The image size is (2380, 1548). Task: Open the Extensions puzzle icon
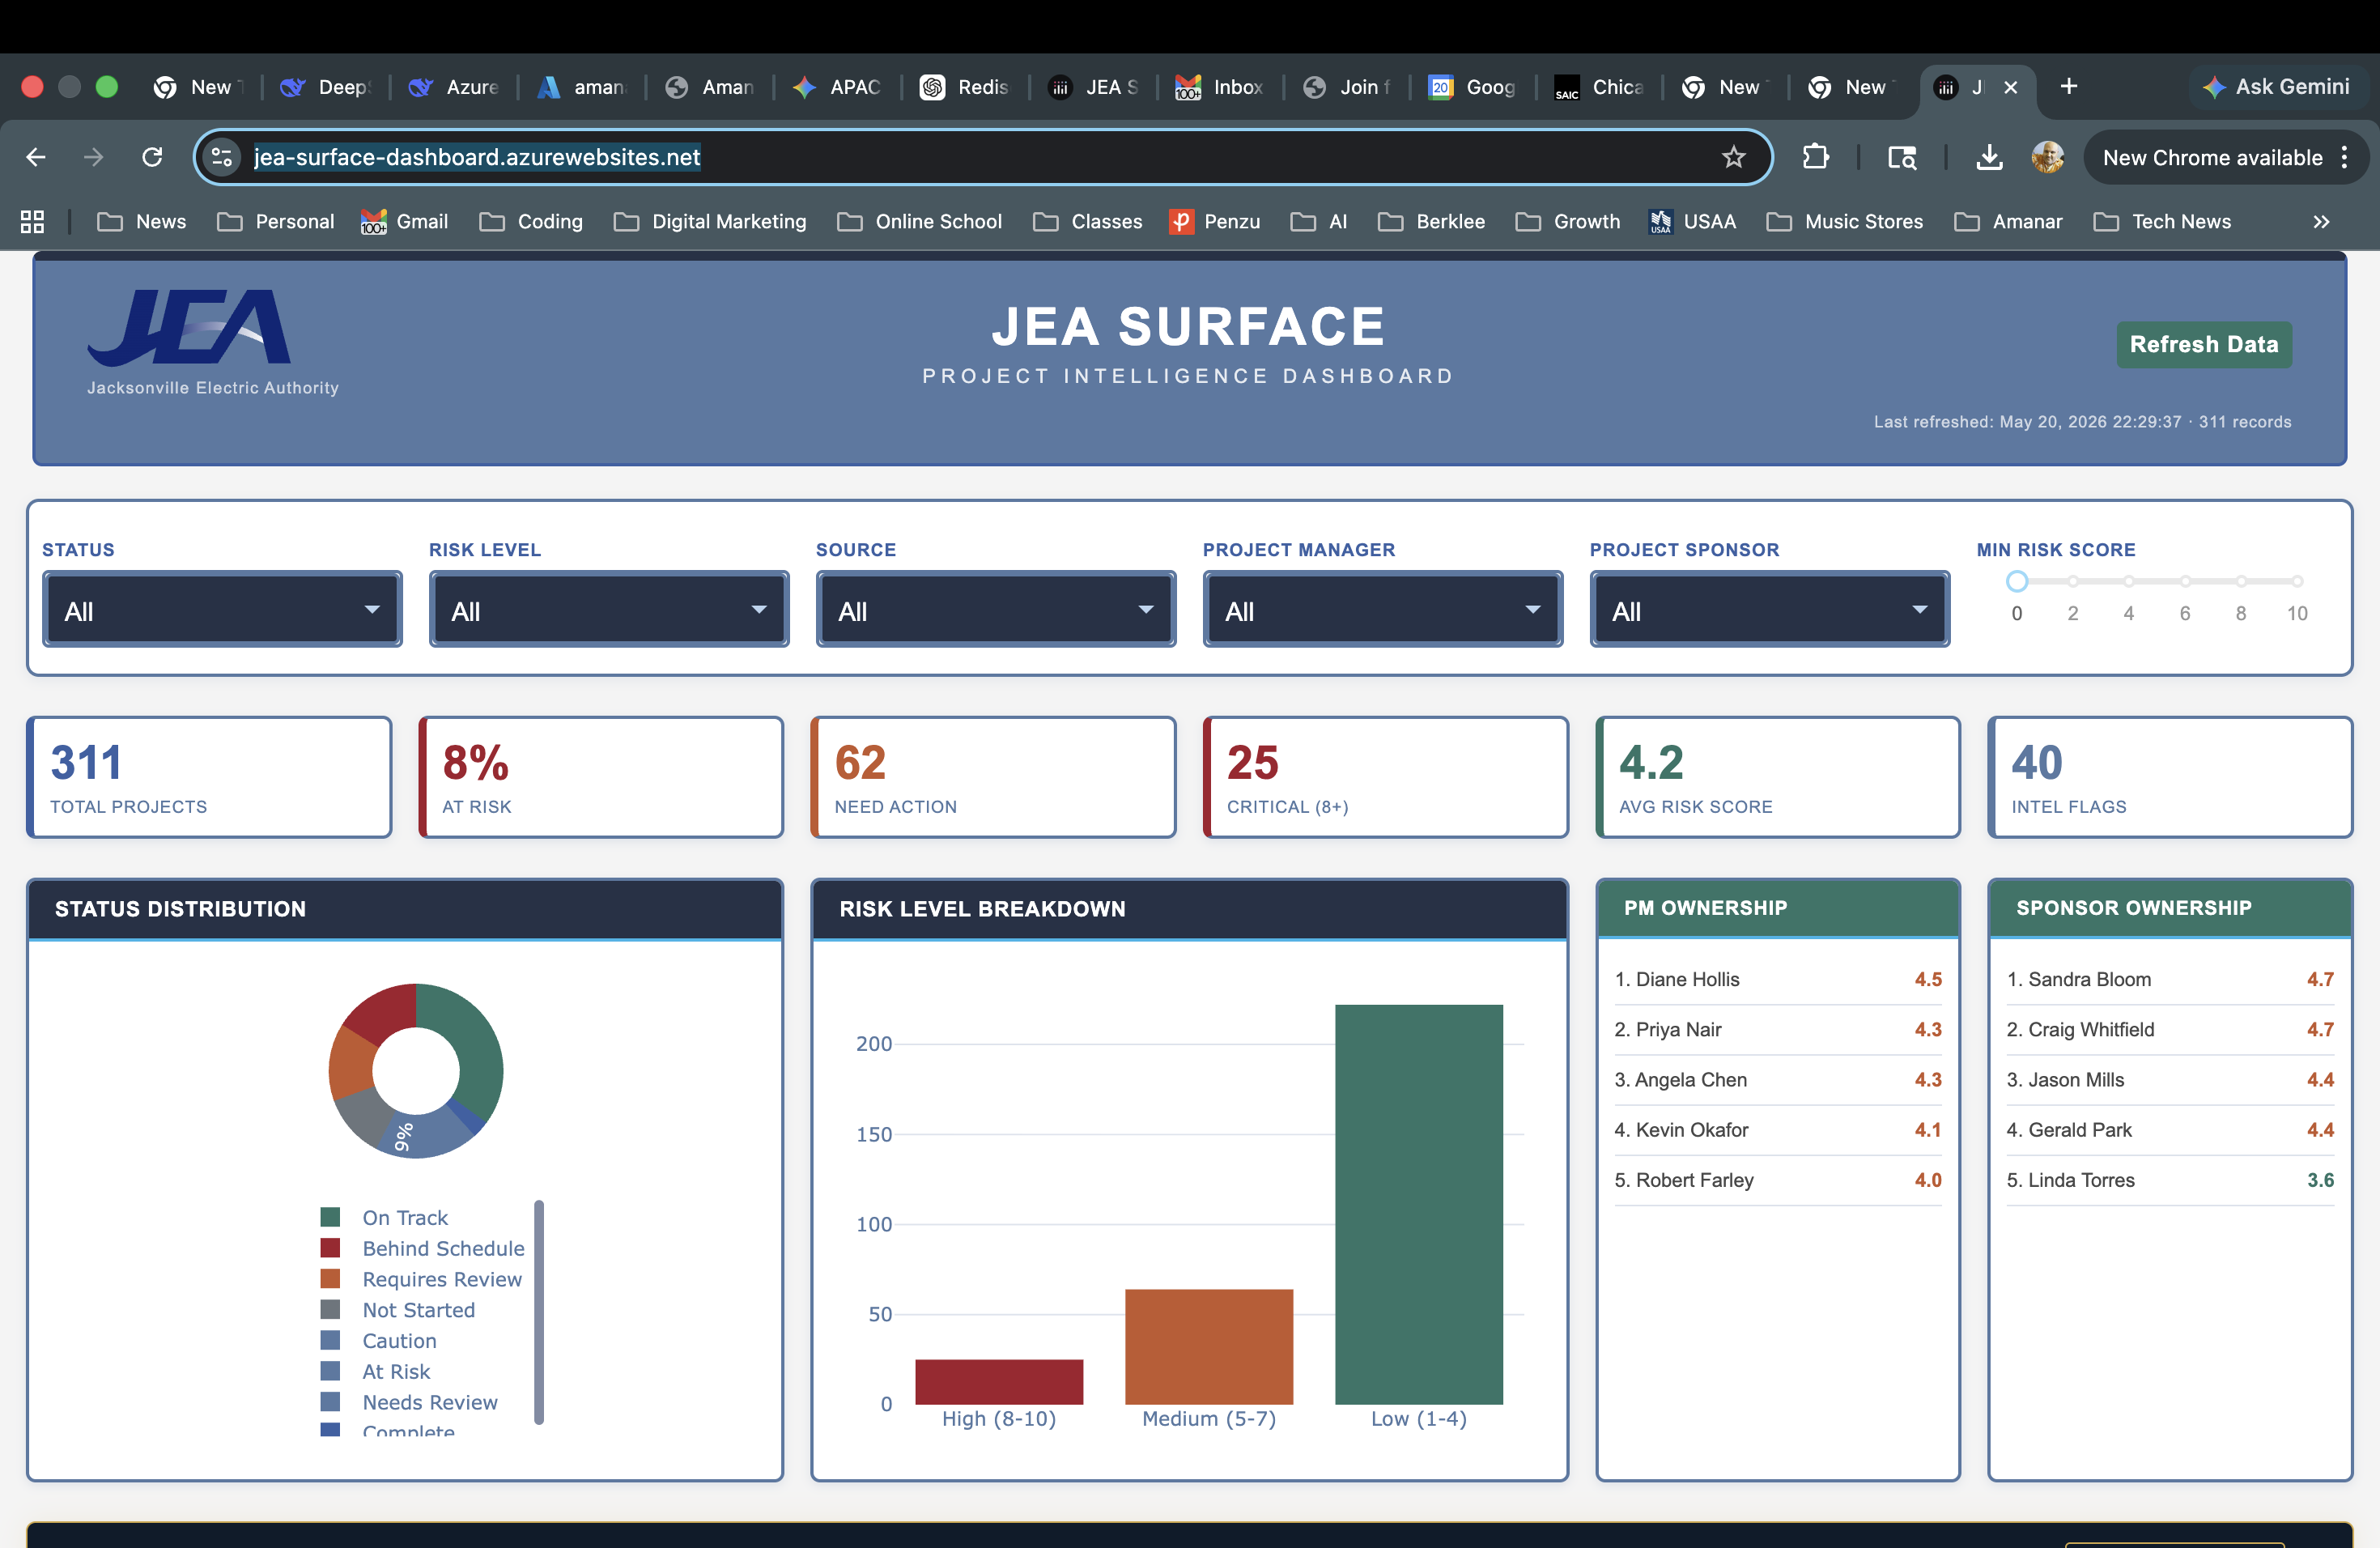pyautogui.click(x=1815, y=157)
